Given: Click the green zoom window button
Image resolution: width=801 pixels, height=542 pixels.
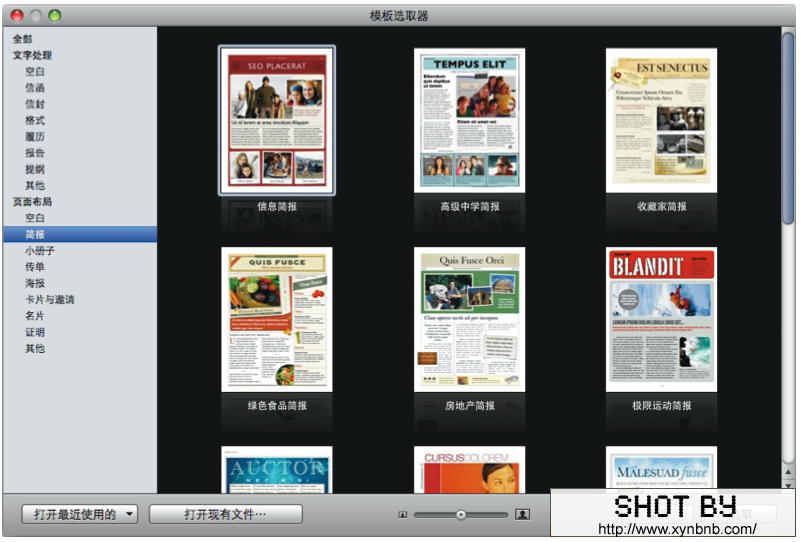Looking at the screenshot, I should (x=55, y=15).
